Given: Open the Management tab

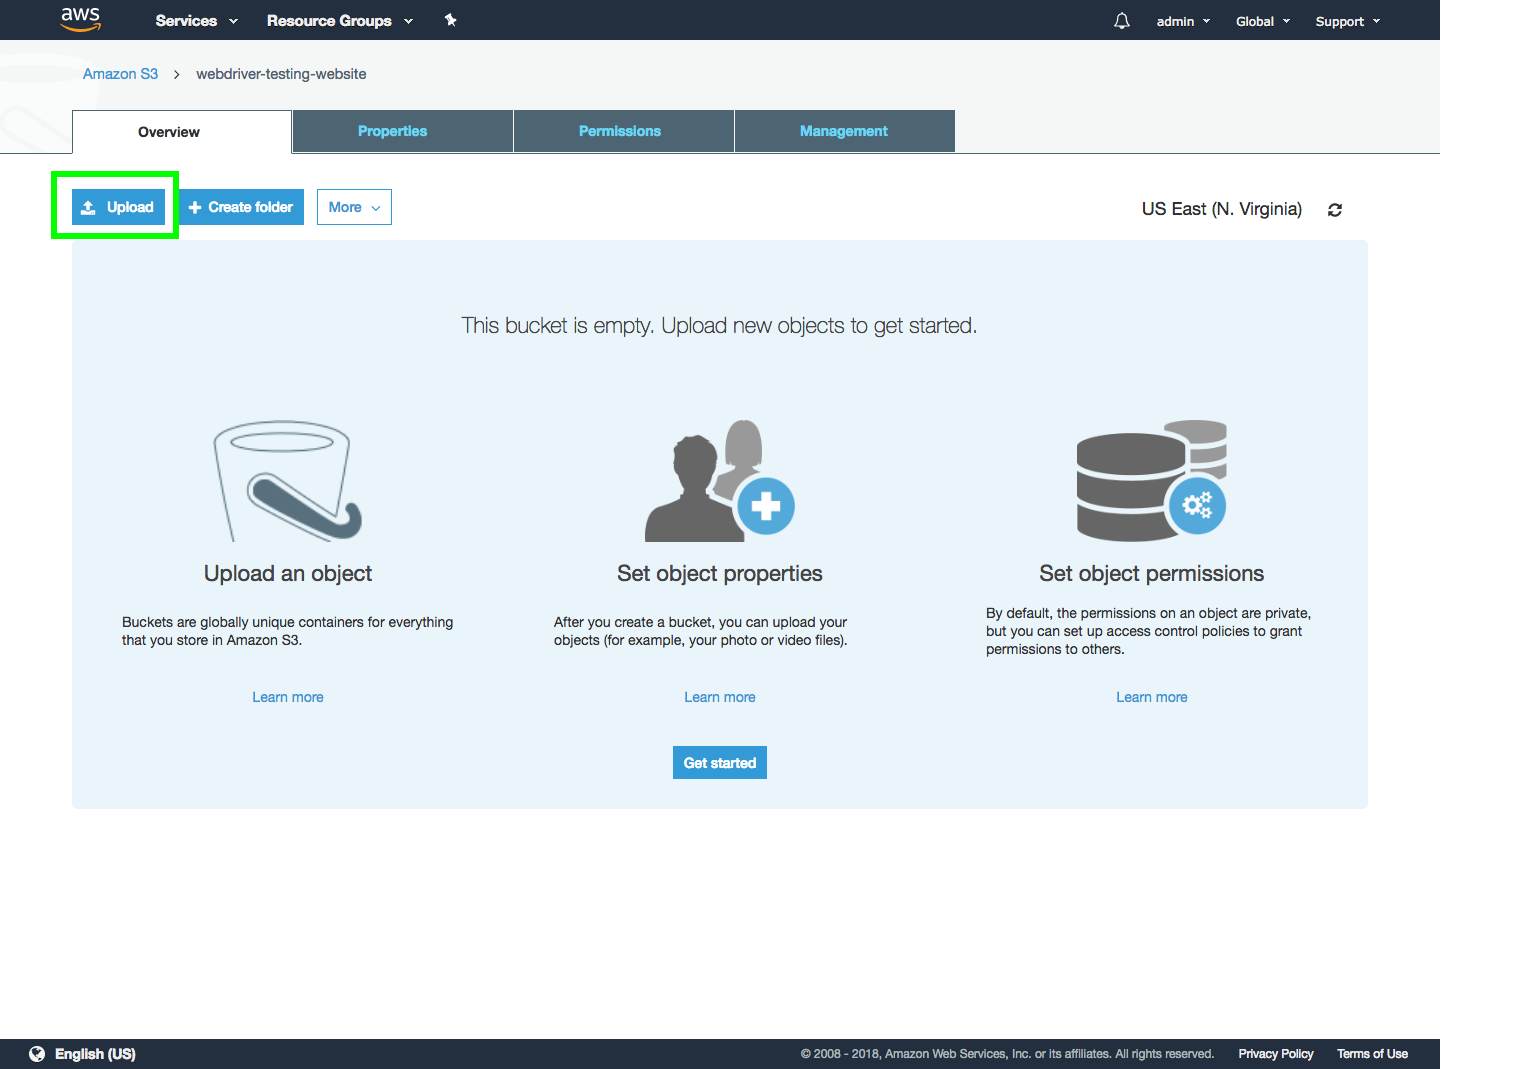Looking at the screenshot, I should 843,131.
